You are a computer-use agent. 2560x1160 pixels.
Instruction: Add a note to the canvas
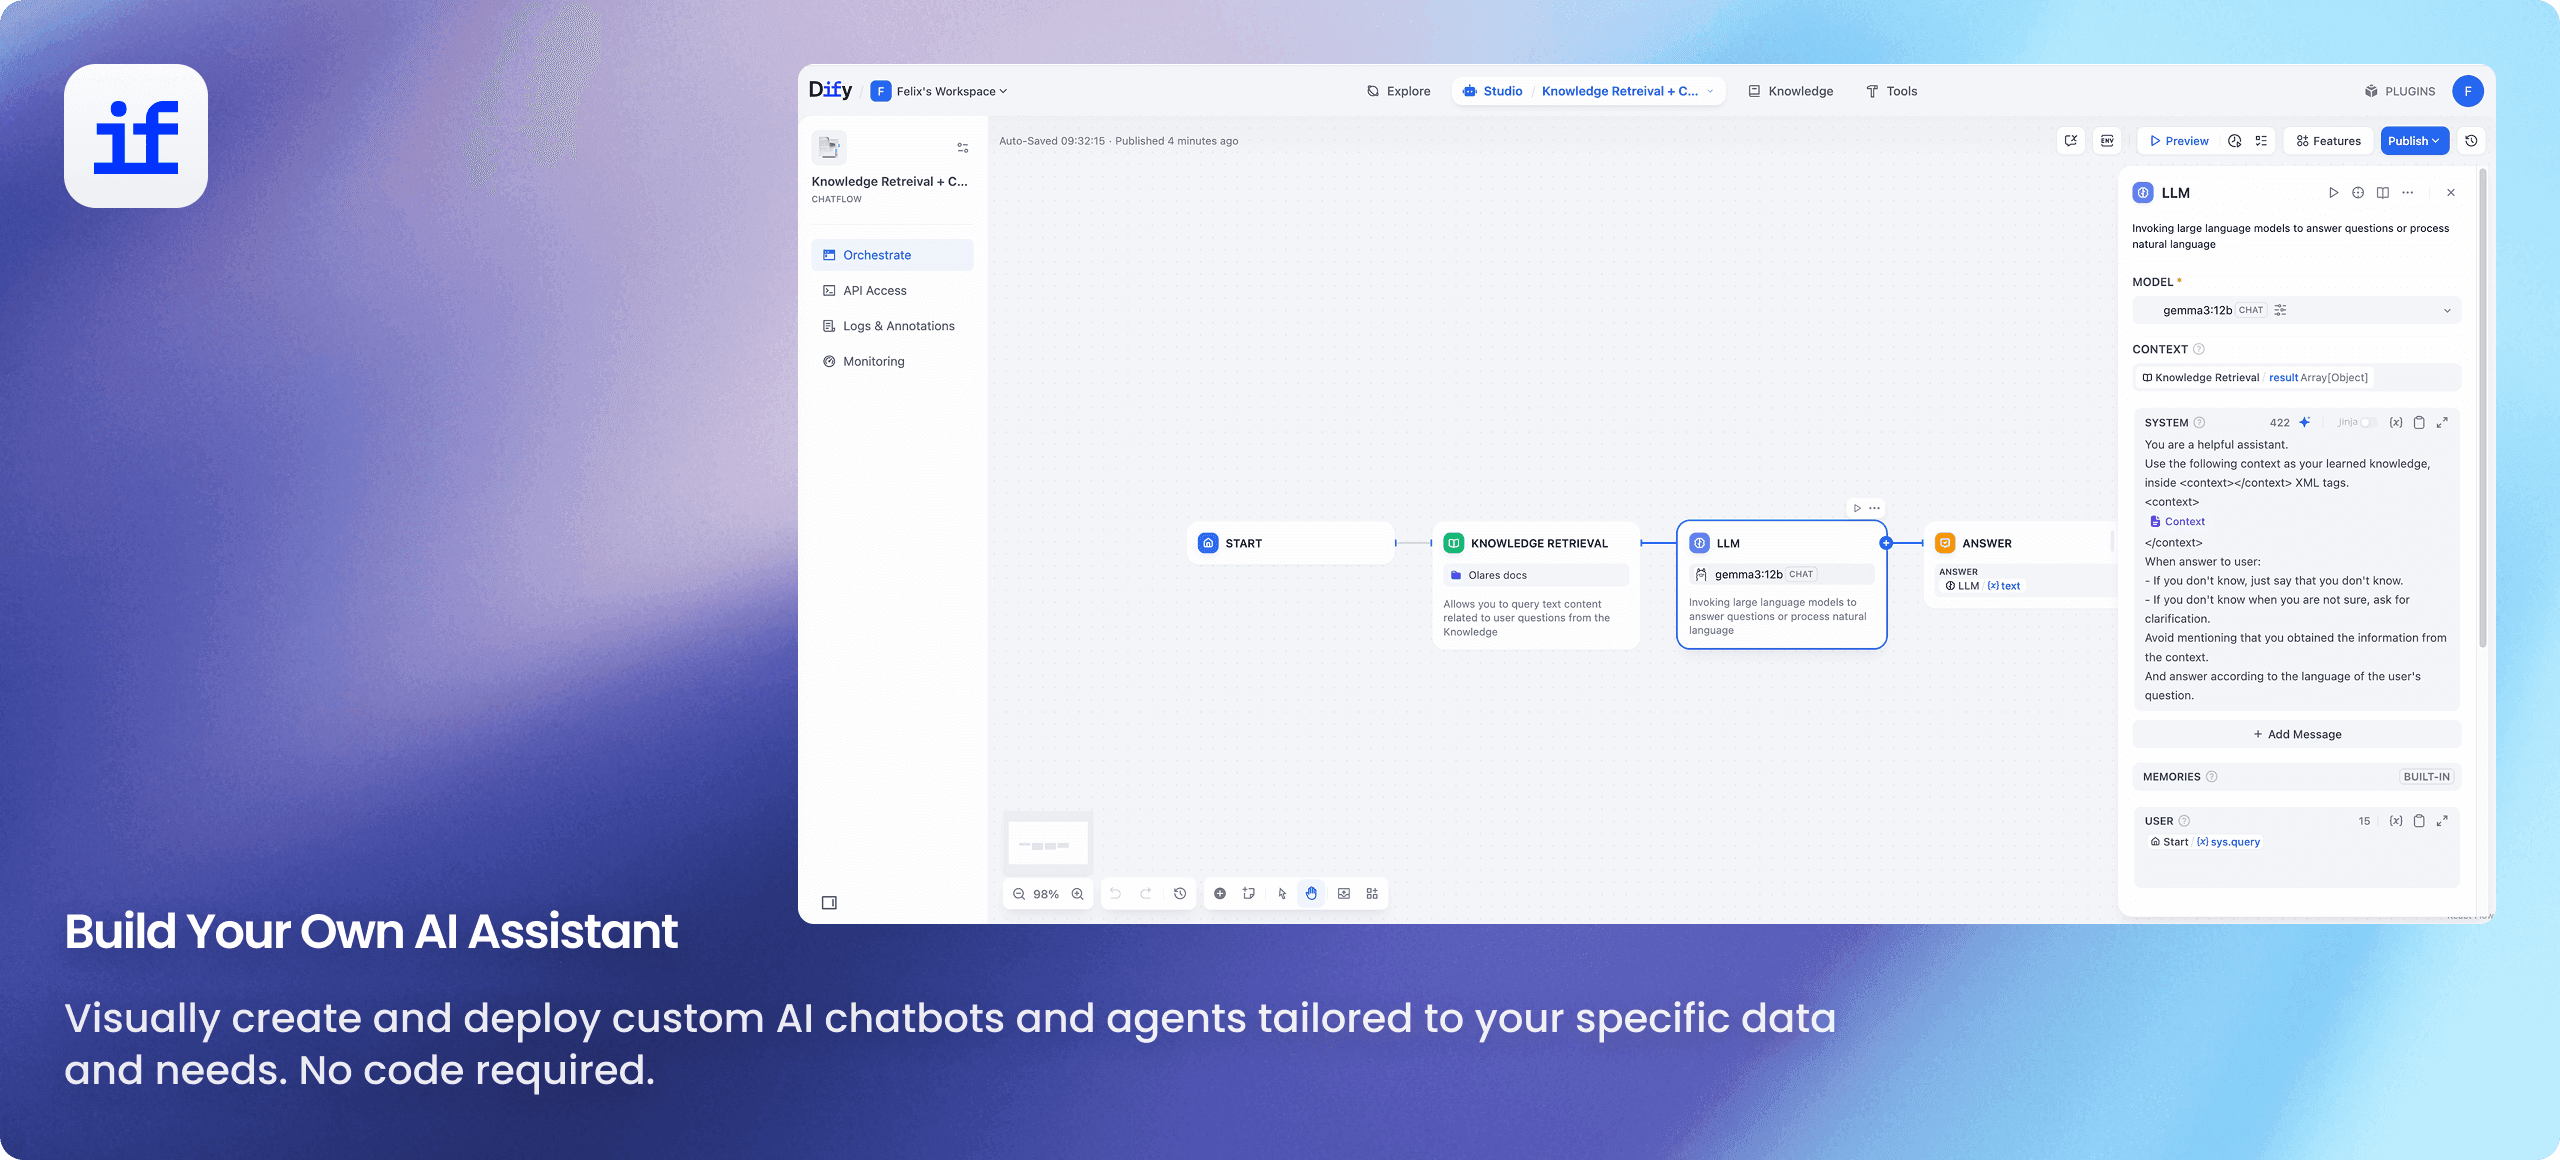(x=1249, y=894)
